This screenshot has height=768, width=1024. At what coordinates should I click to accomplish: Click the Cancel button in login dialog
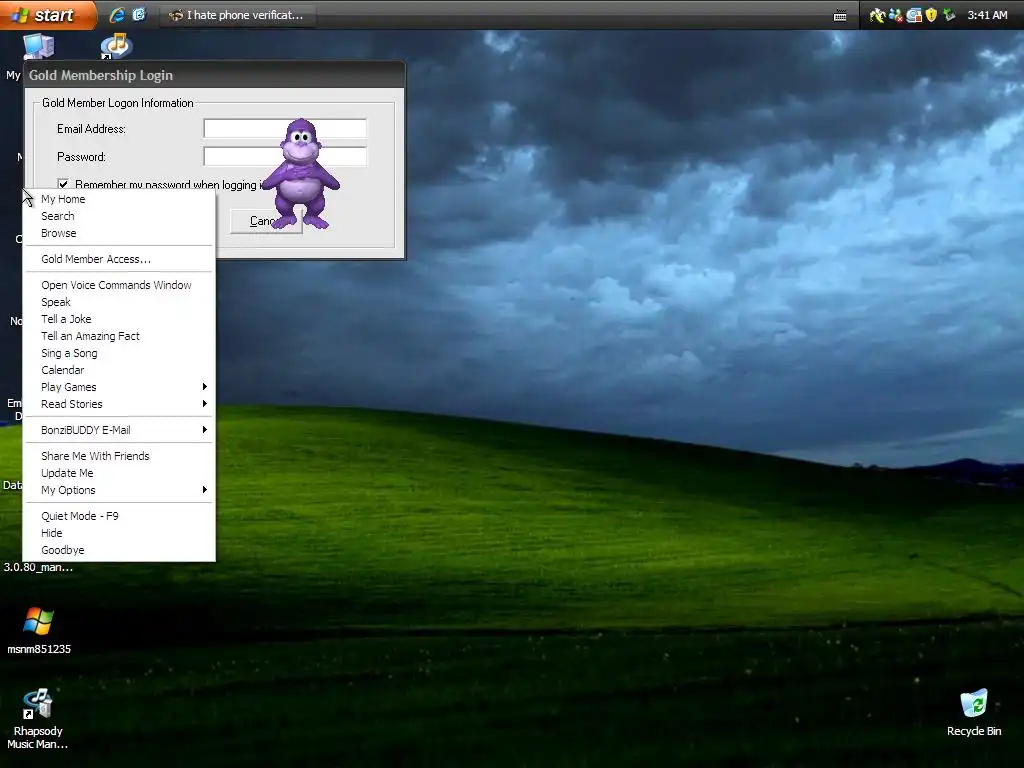point(266,221)
